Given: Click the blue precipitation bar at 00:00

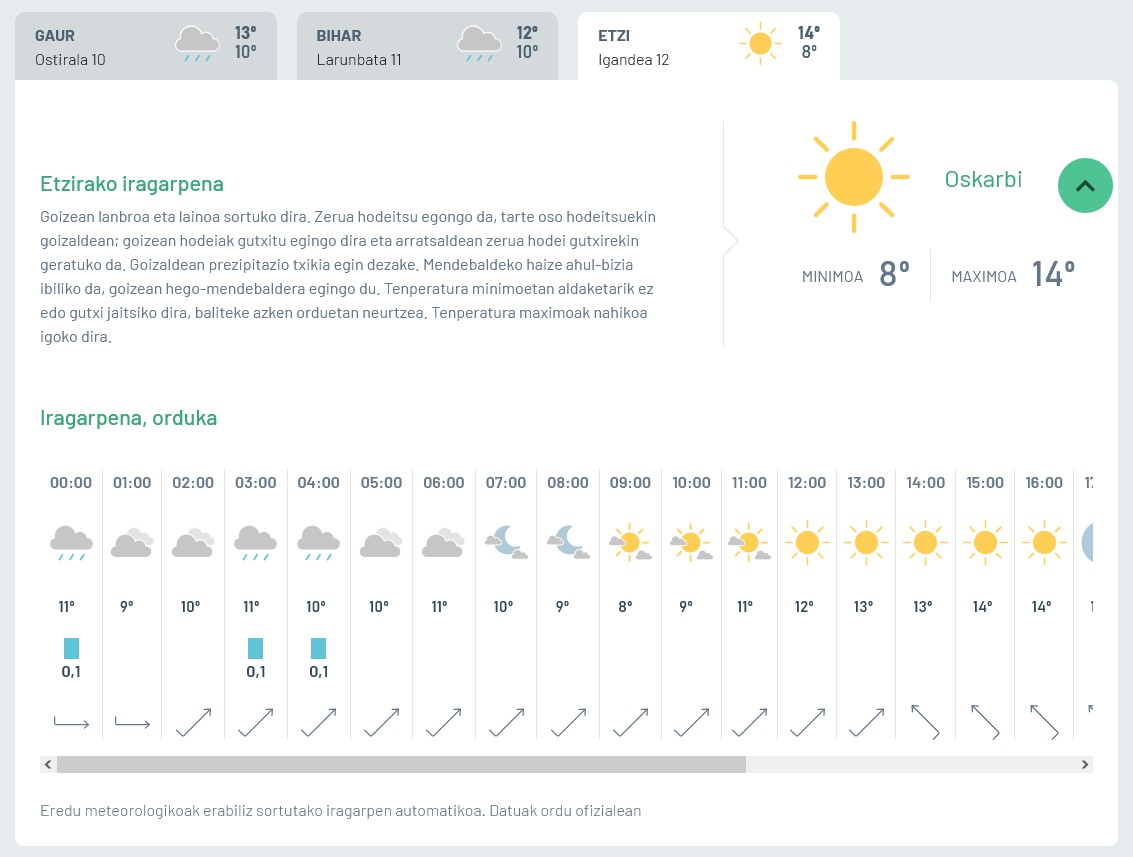Looking at the screenshot, I should [x=71, y=648].
